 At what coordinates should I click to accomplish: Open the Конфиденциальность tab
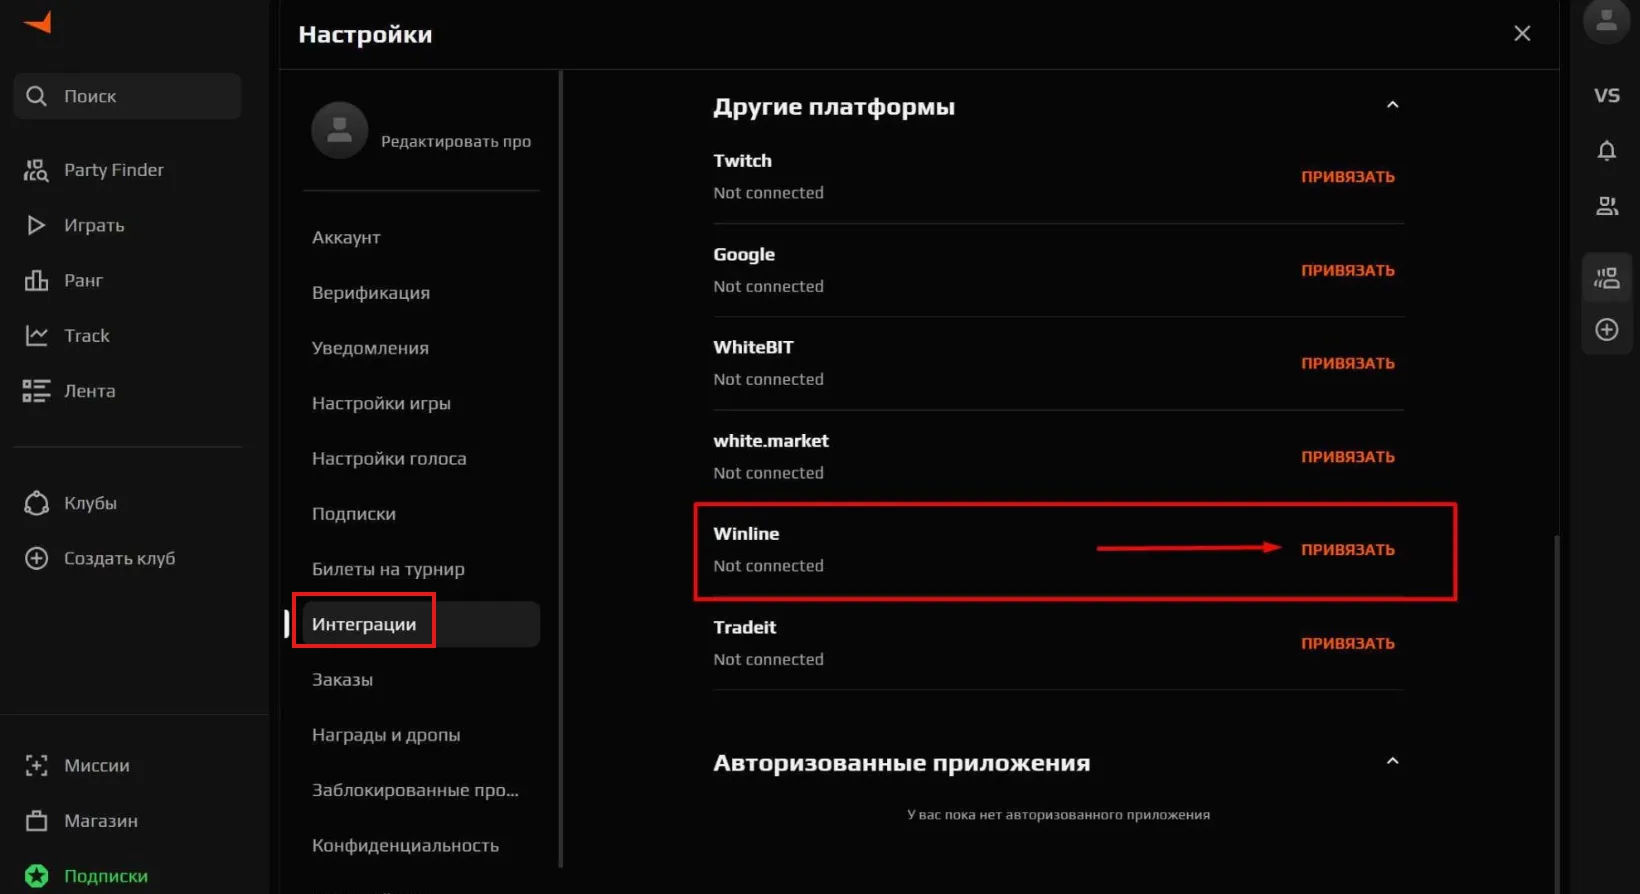(405, 846)
